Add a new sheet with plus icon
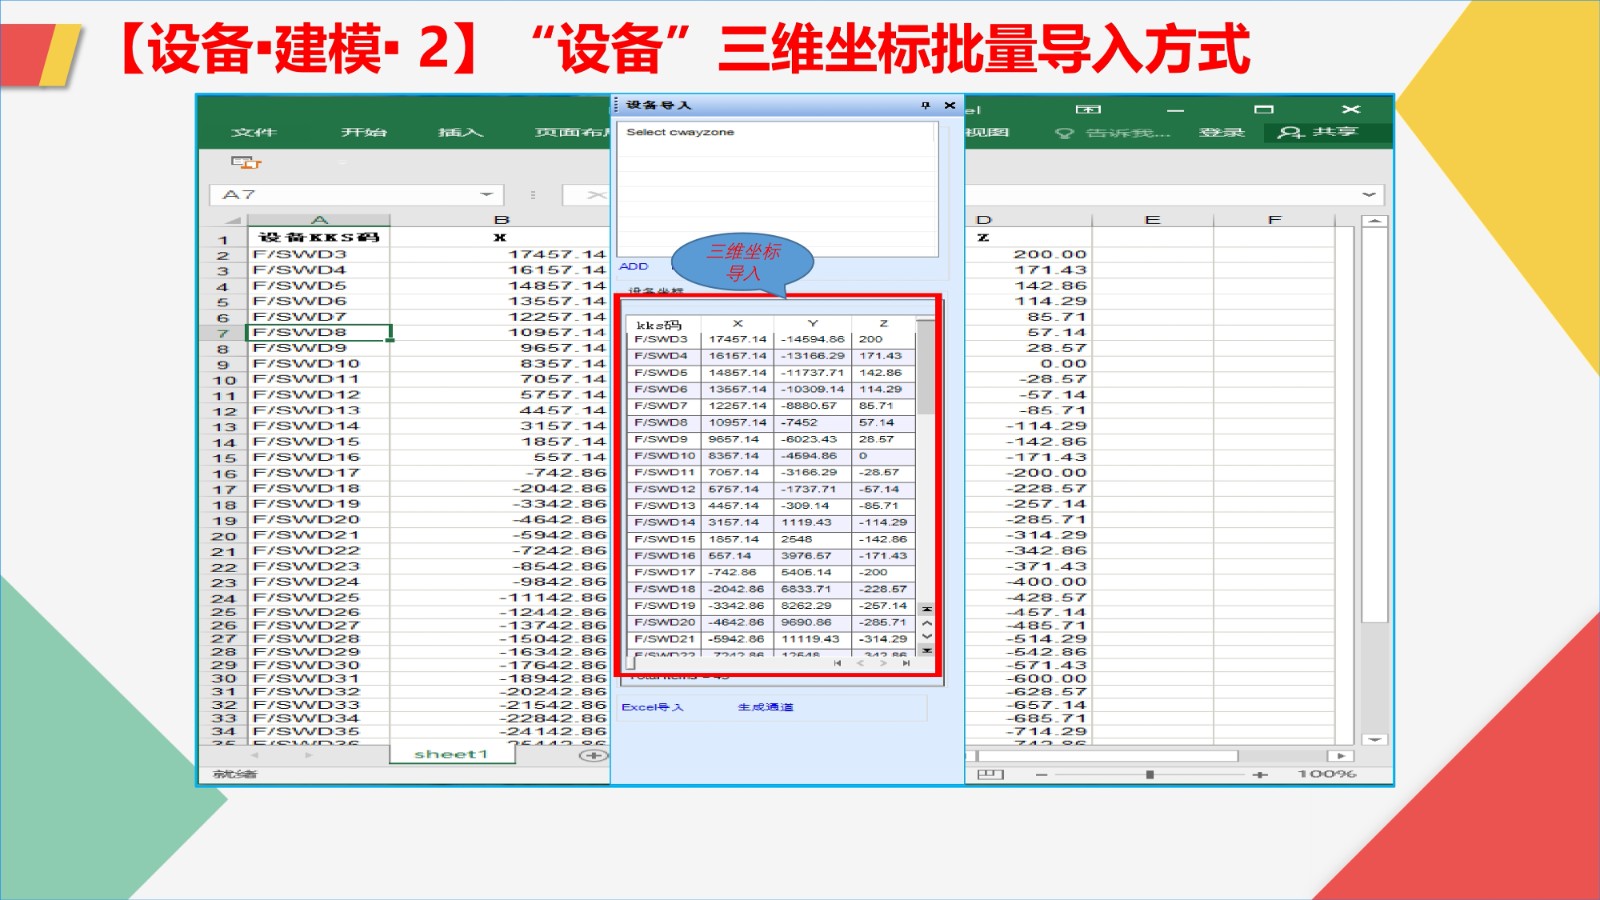 click(593, 755)
